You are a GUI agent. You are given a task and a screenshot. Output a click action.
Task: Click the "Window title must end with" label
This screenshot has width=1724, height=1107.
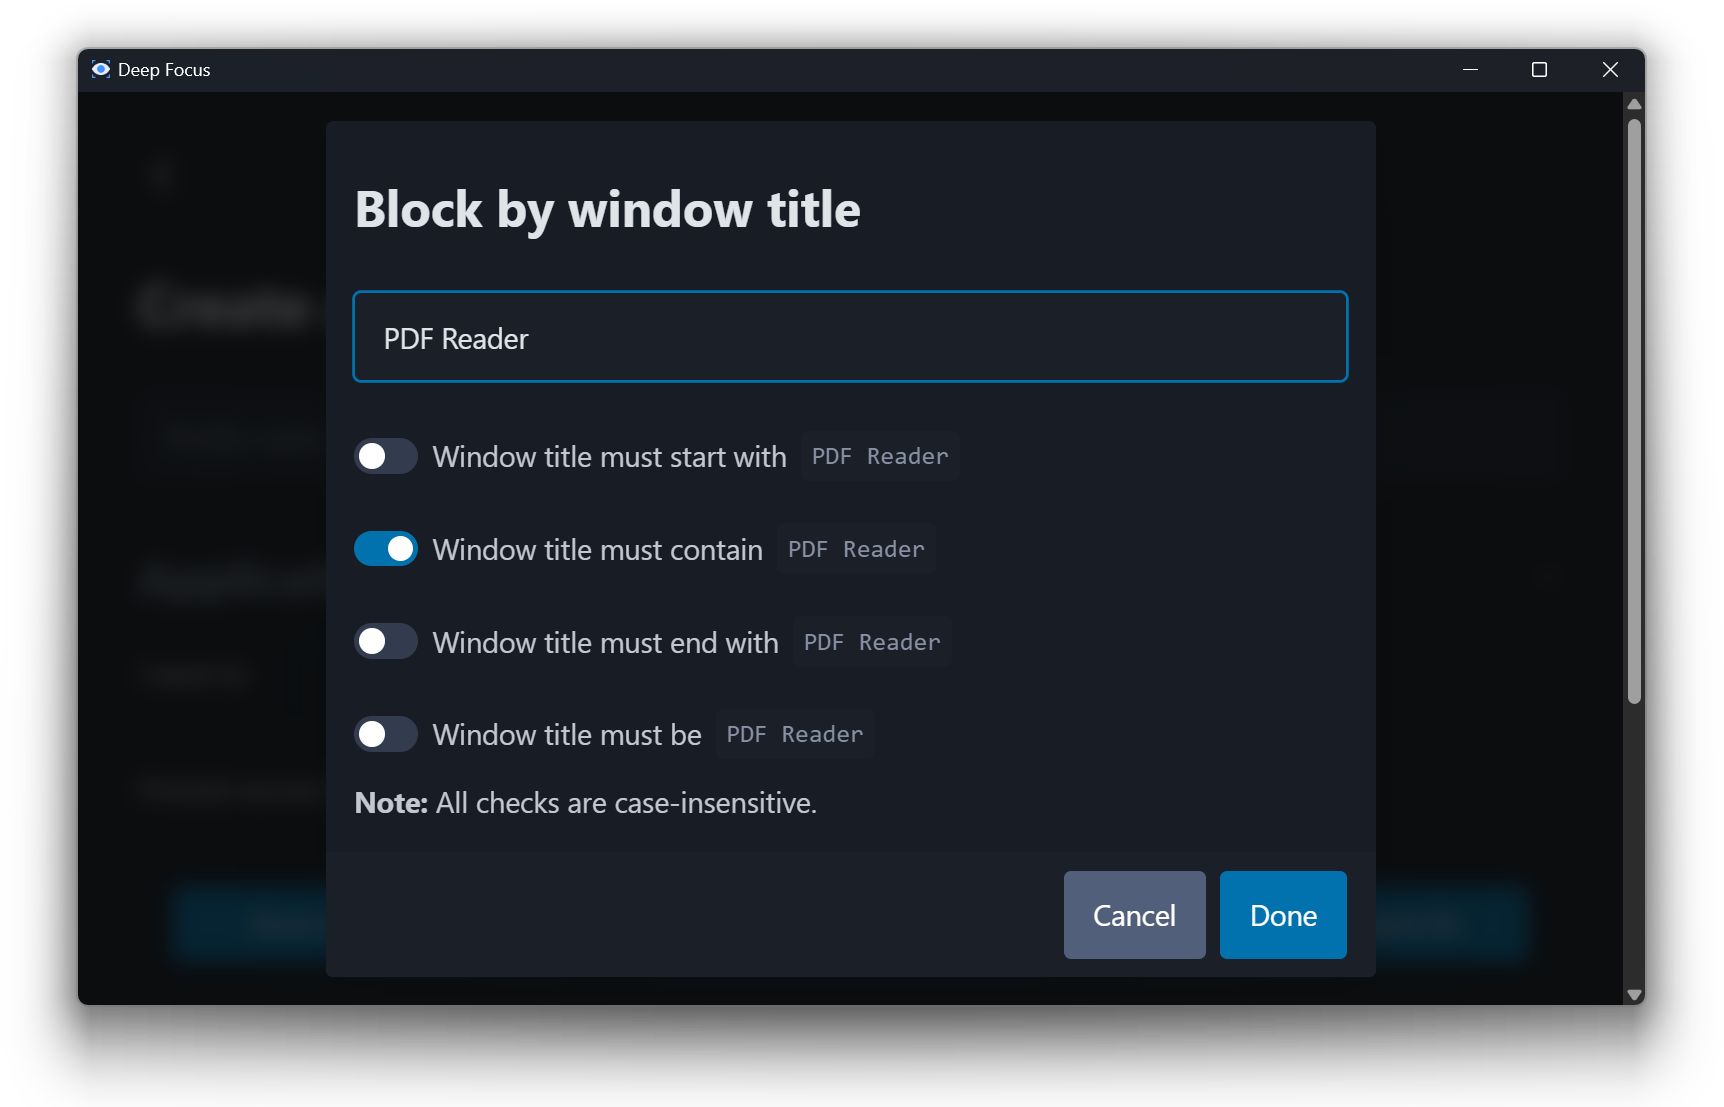coord(605,643)
